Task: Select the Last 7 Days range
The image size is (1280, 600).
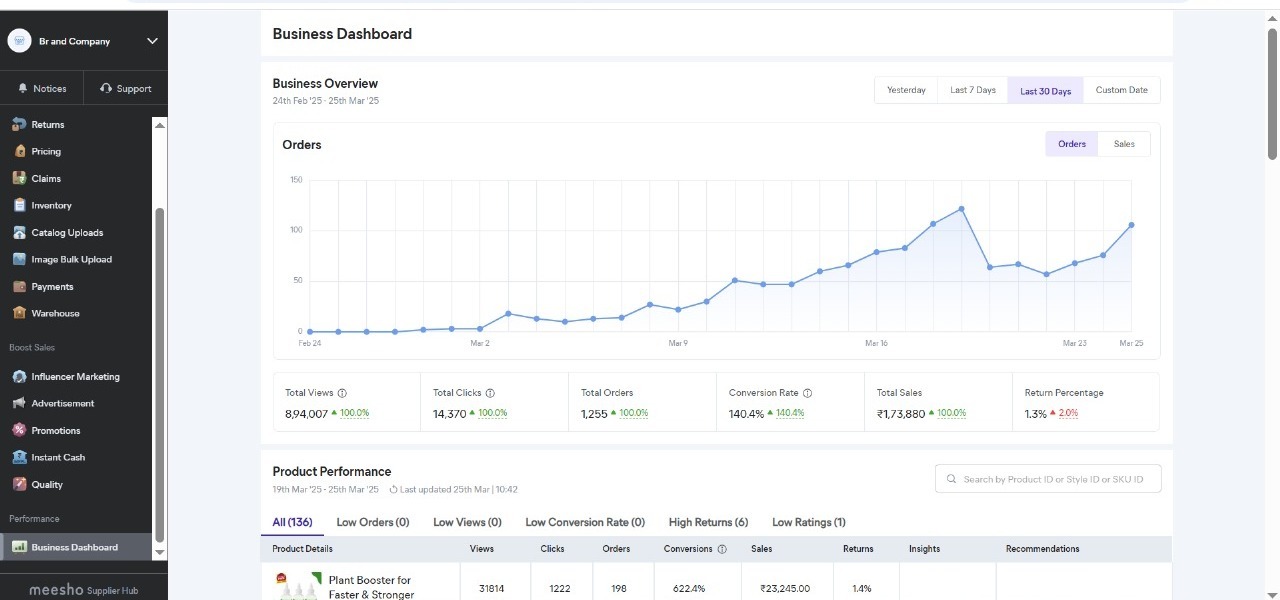Action: point(972,90)
